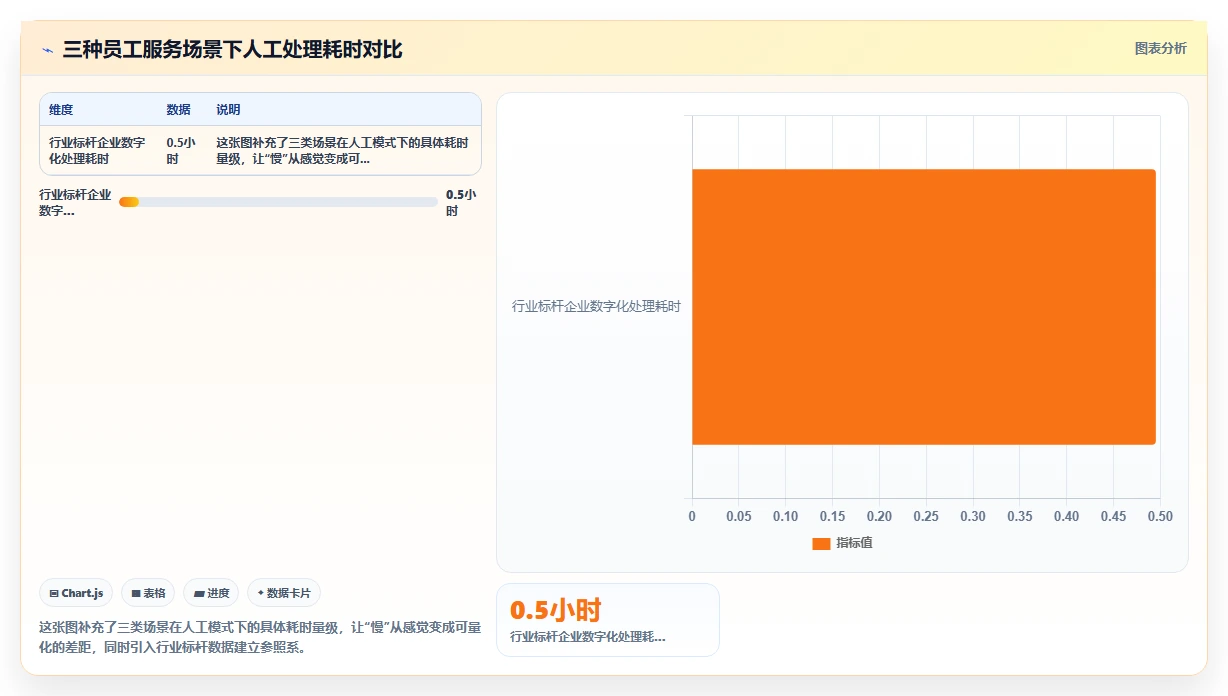Open the 图表分析 label

(x=1160, y=48)
